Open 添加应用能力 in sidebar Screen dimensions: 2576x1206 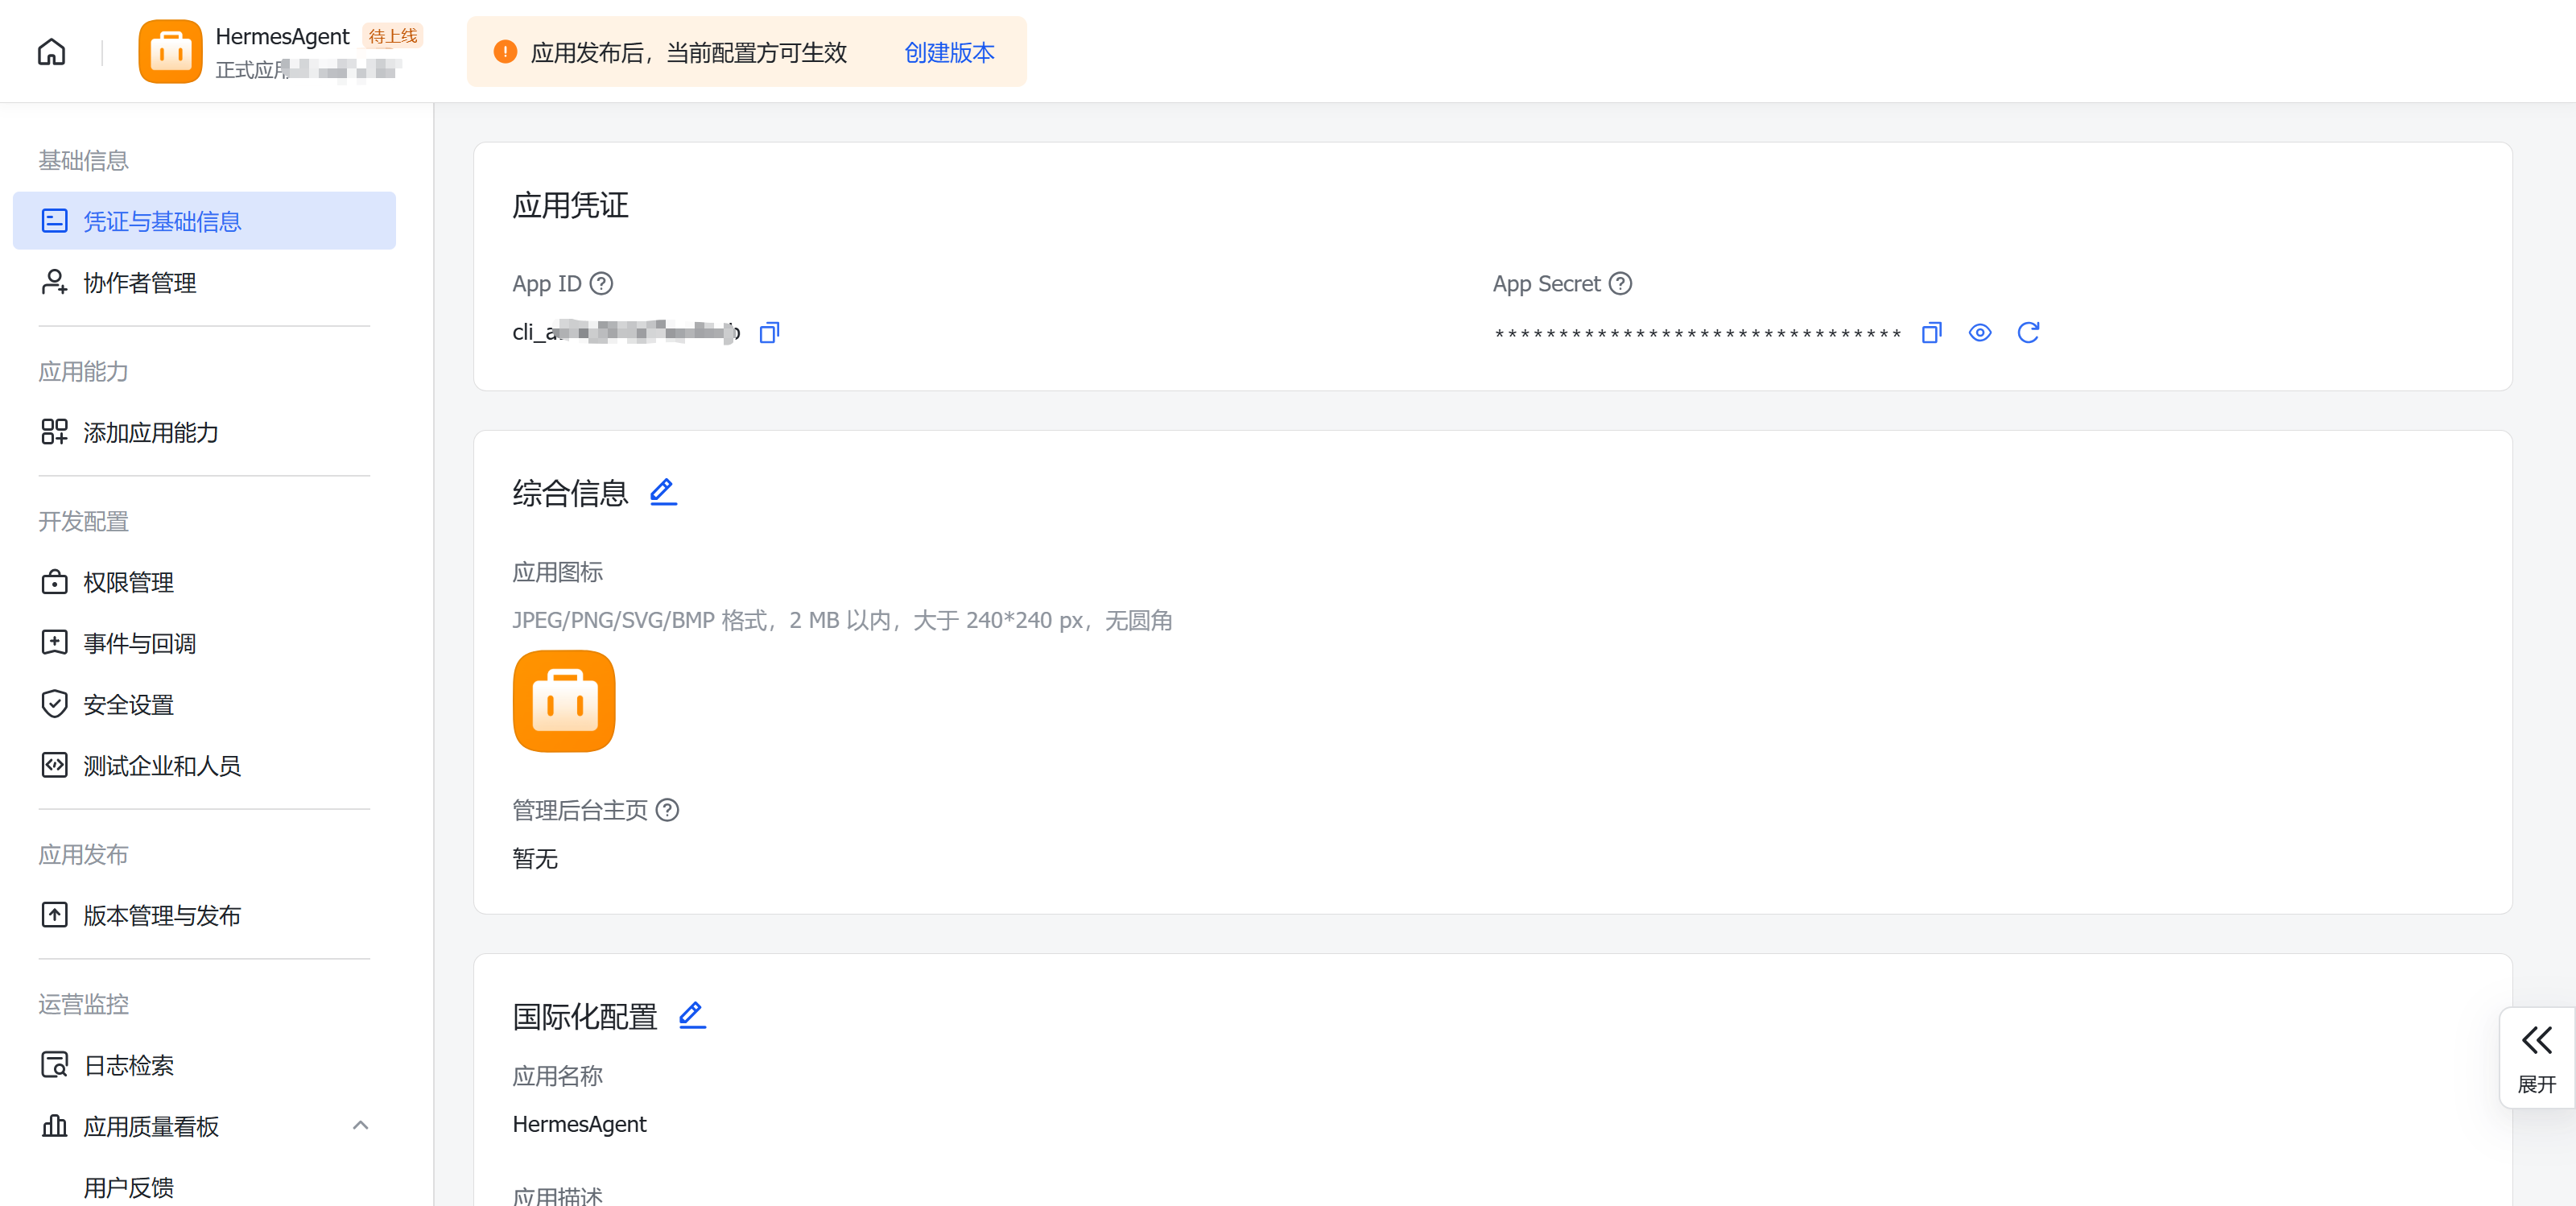[x=204, y=432]
